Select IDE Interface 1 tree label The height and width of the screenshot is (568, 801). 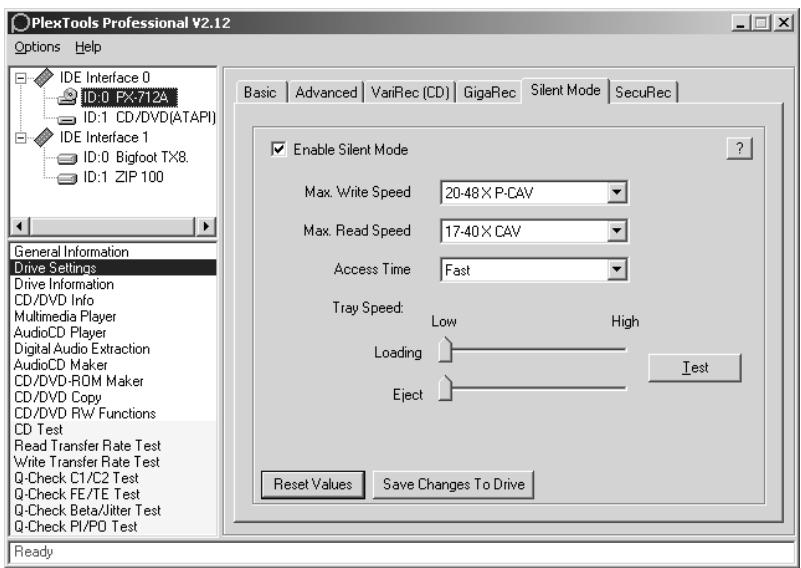coord(105,137)
